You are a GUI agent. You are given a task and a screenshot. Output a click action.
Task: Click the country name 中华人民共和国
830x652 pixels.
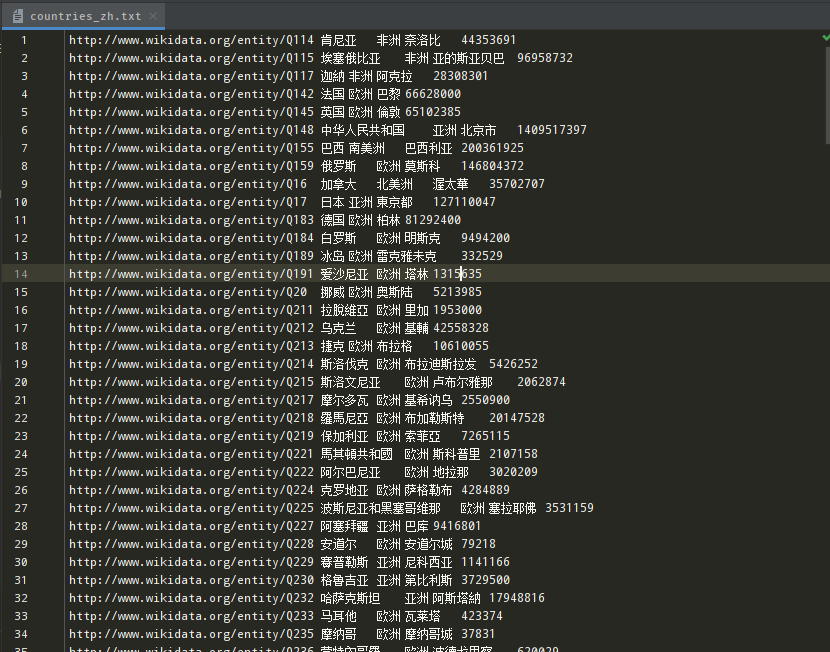pos(363,130)
